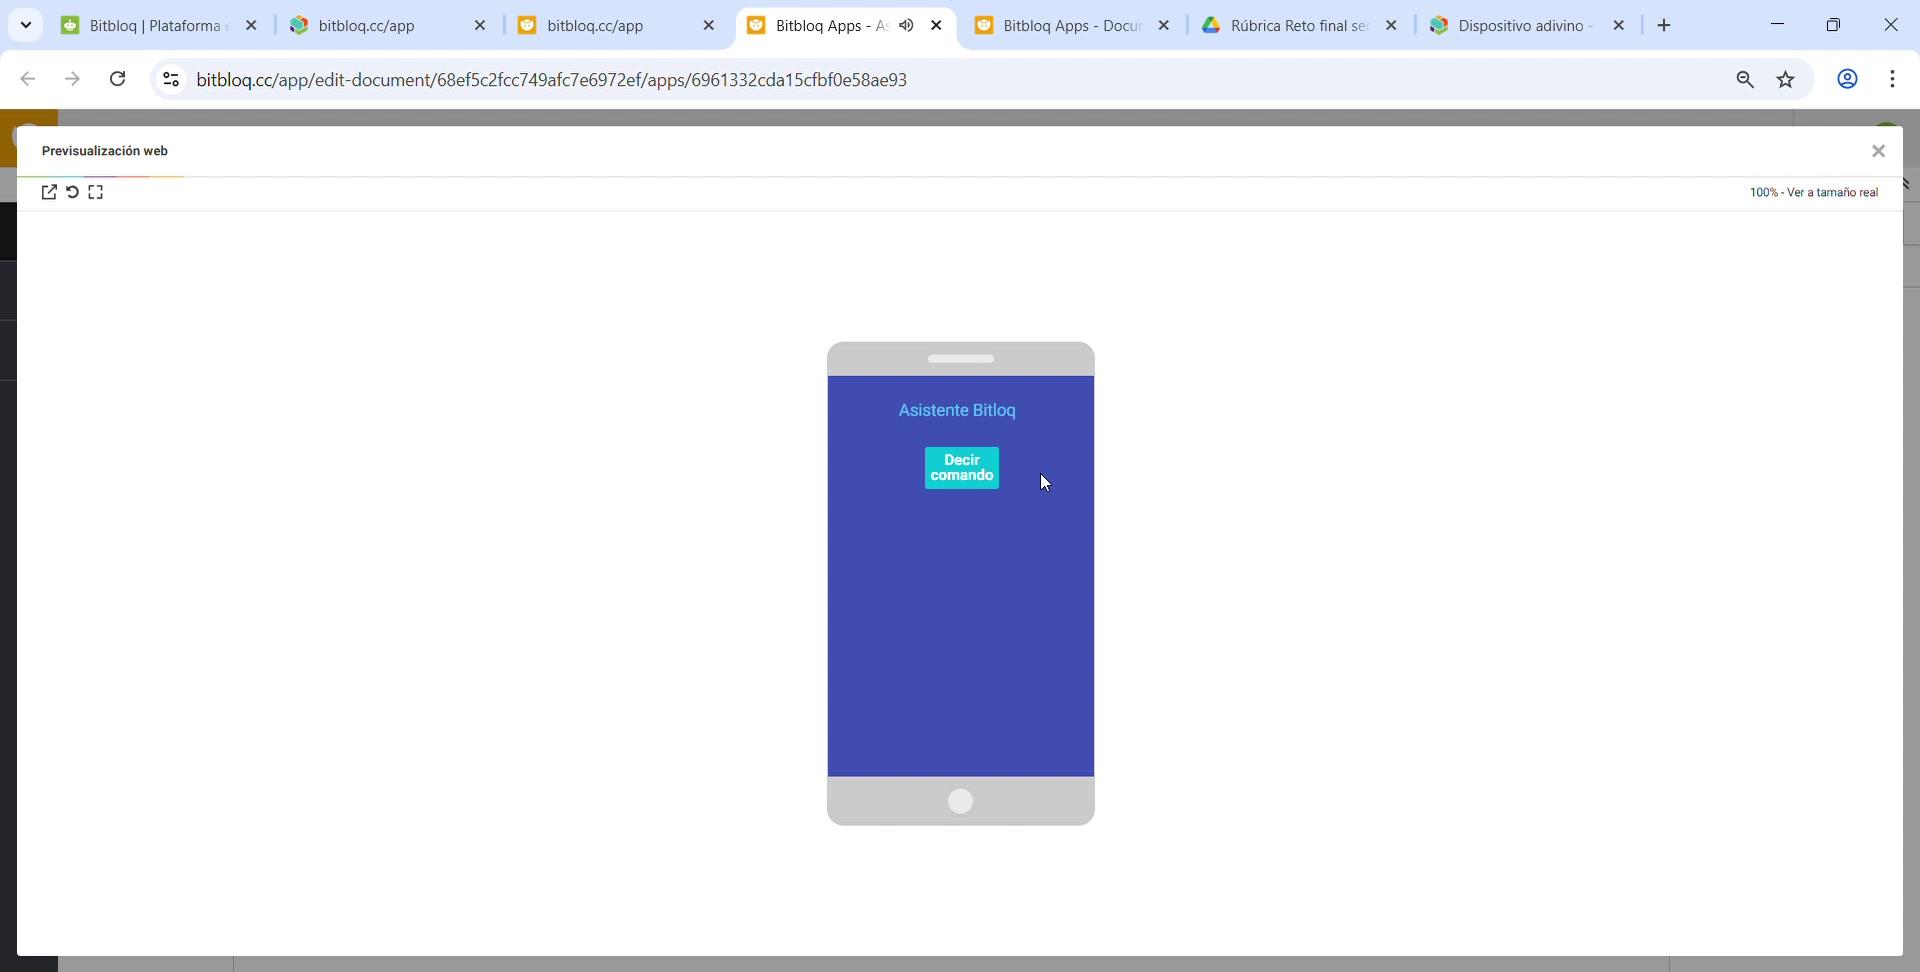Click the Decir comando button
Viewport: 1920px width, 972px height.
click(x=962, y=468)
